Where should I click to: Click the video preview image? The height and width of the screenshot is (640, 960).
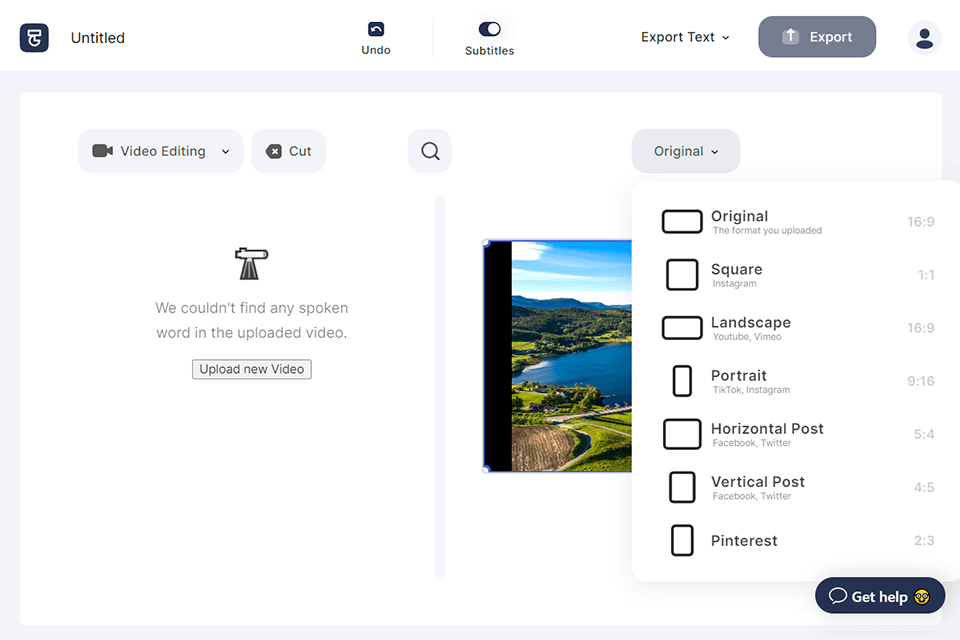[558, 356]
